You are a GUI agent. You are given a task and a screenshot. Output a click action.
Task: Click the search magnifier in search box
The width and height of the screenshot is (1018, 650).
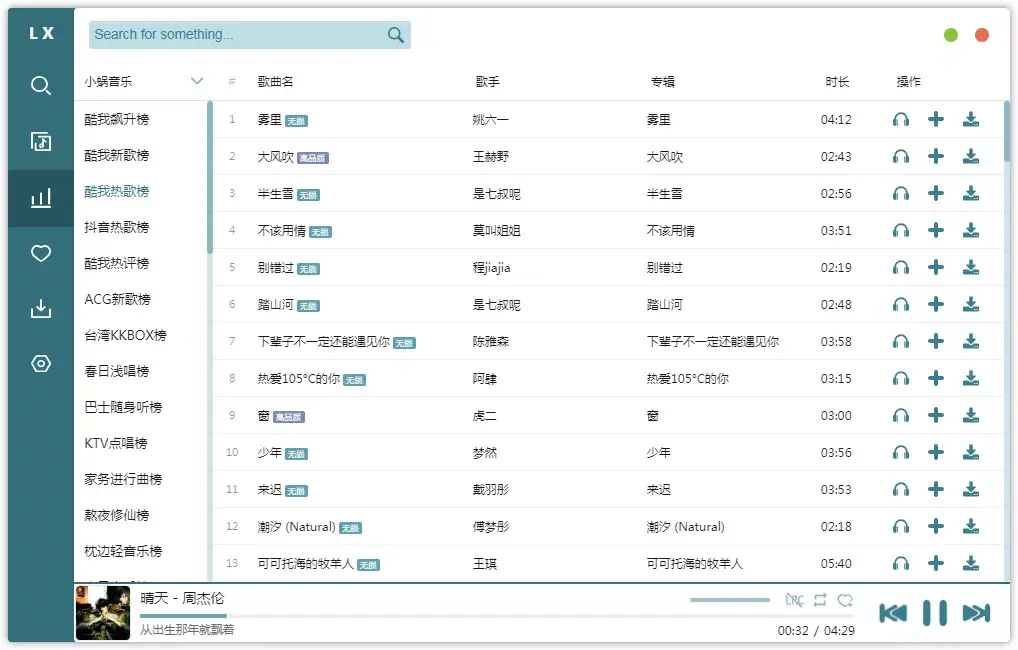tap(395, 34)
